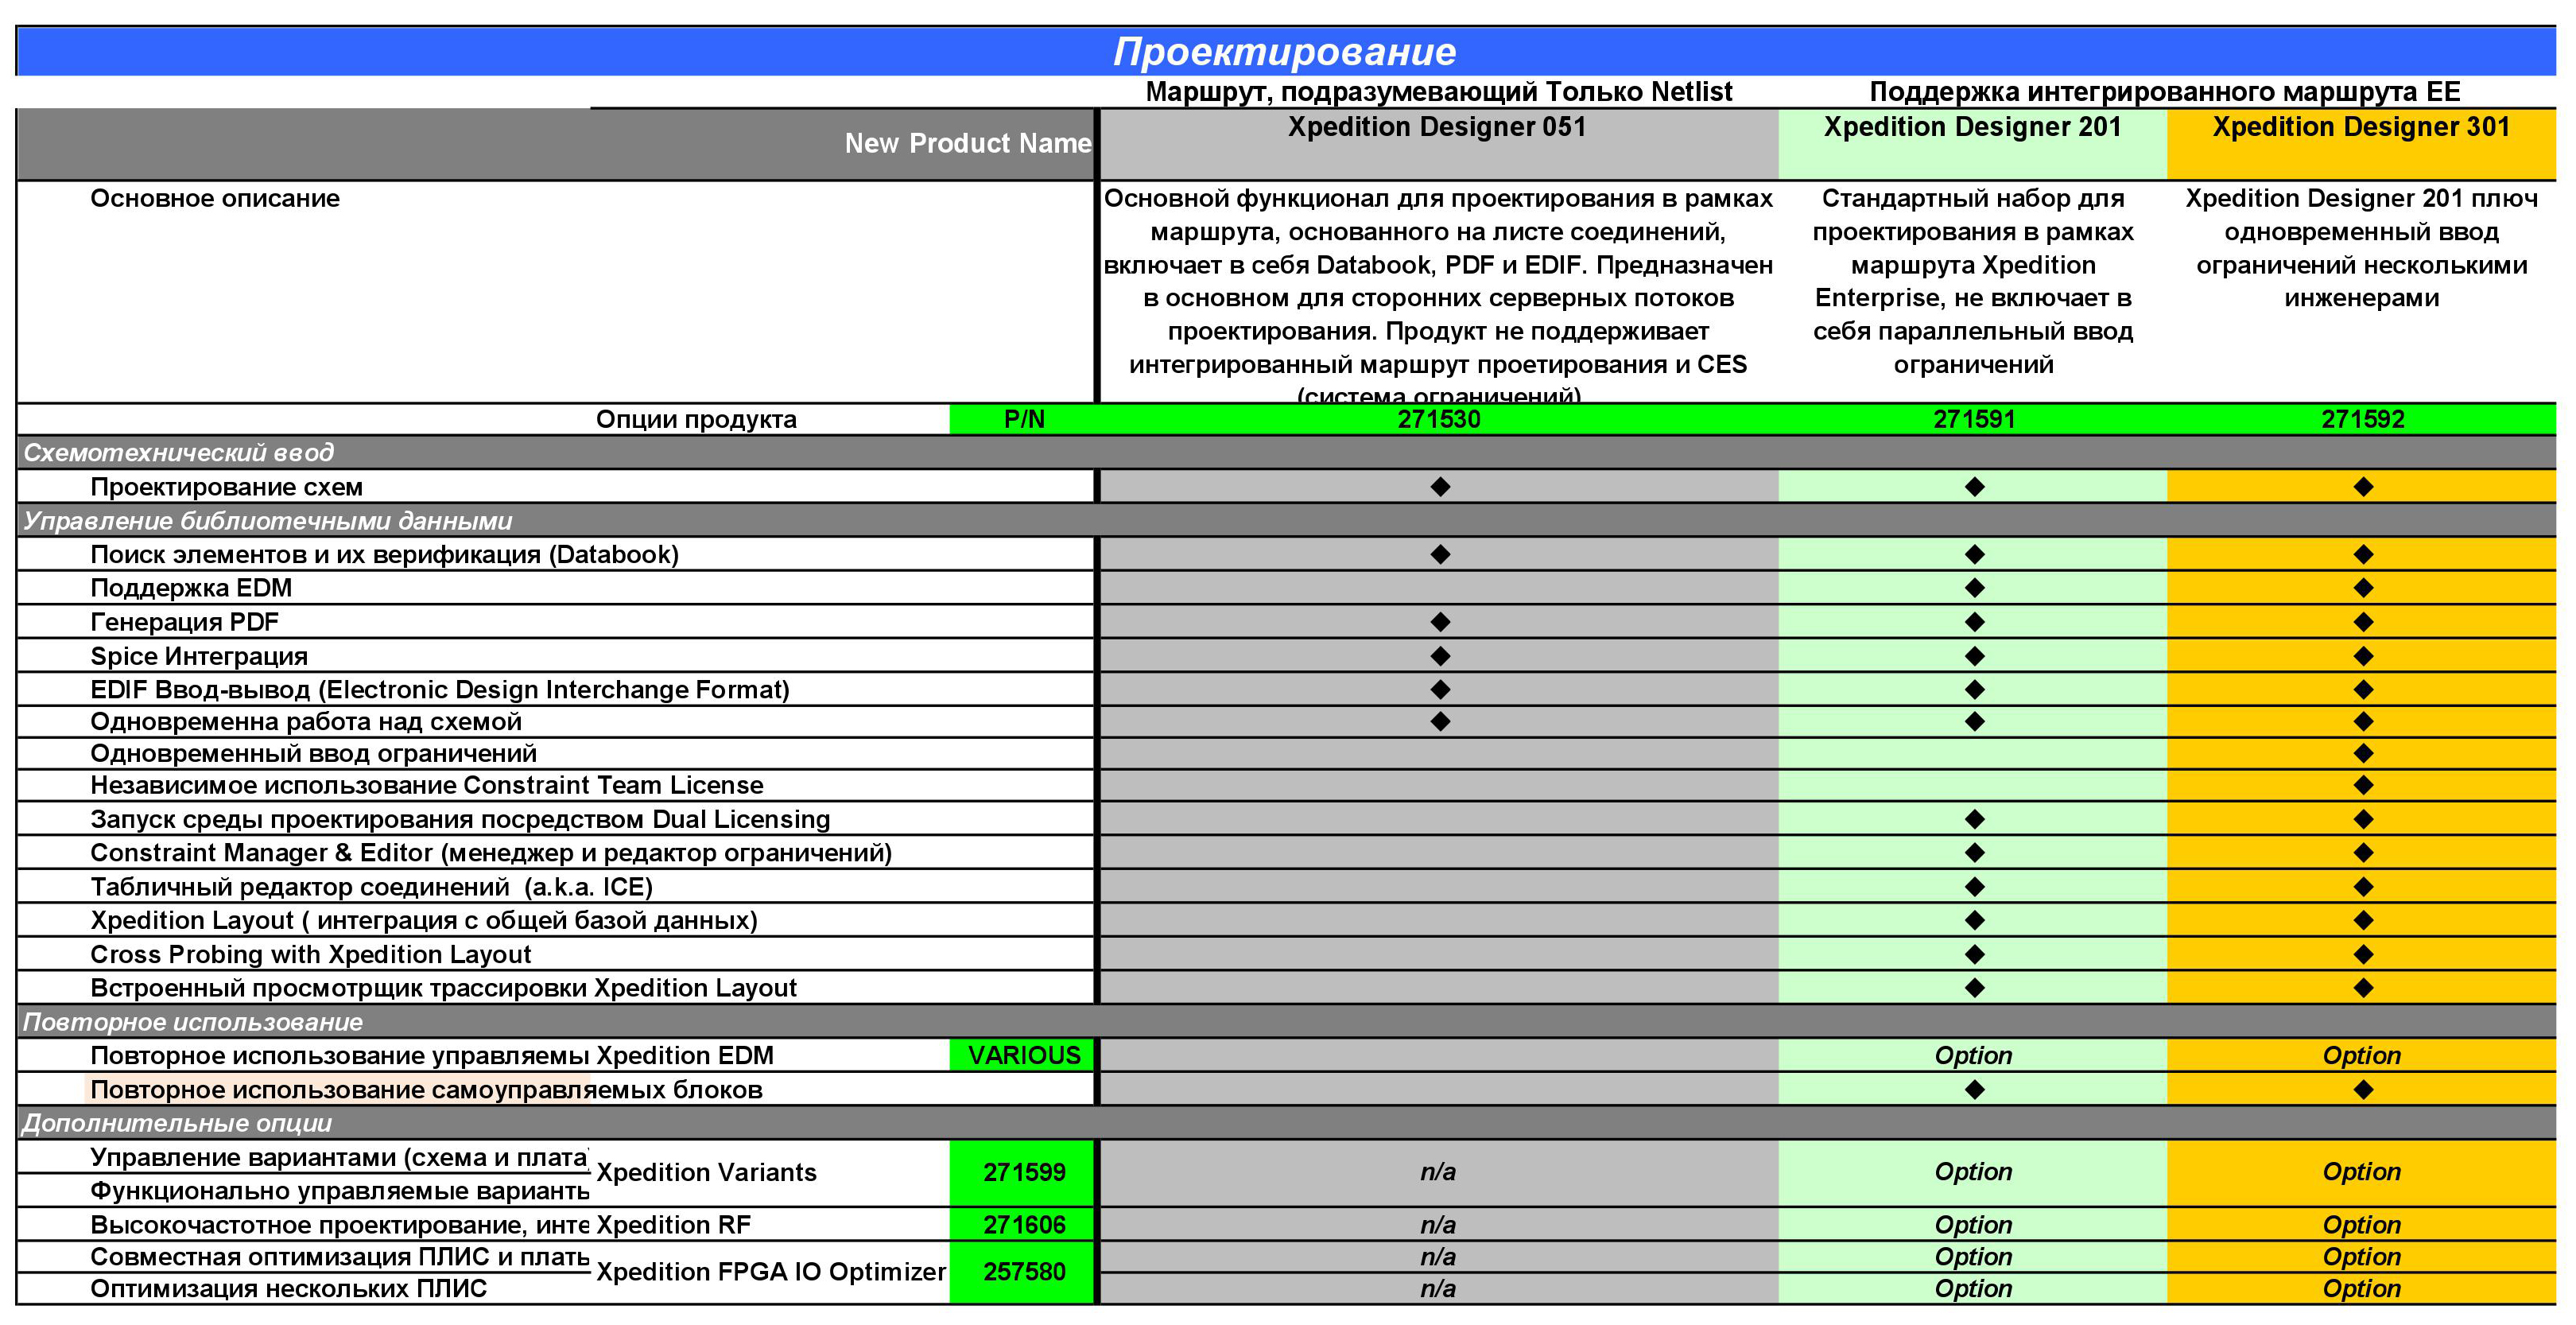Image resolution: width=2576 pixels, height=1325 pixels.
Task: Click the "Constraint Manager & Editor" row label
Action: pos(491,853)
